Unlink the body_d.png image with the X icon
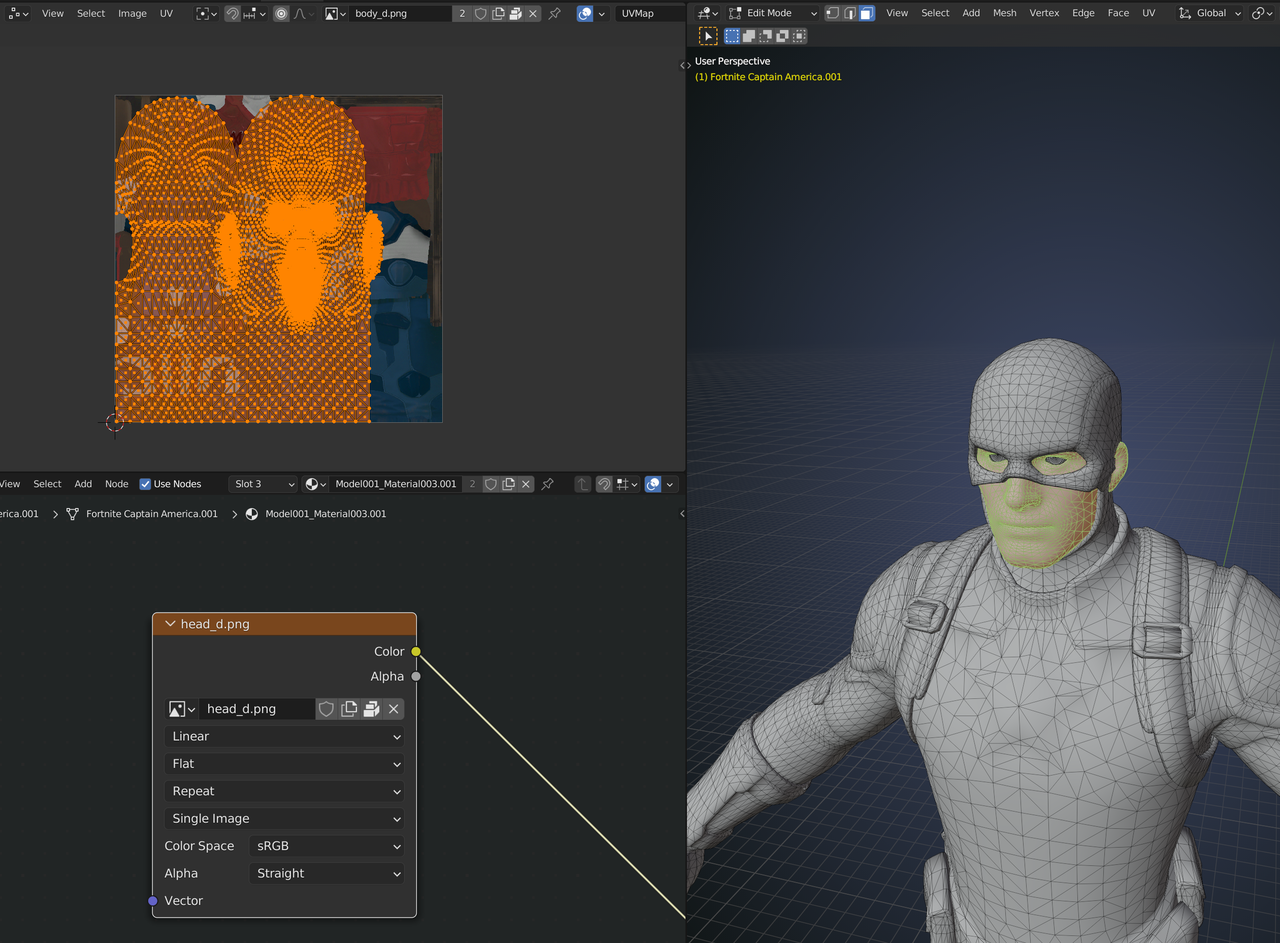Viewport: 1280px width, 943px height. 532,13
